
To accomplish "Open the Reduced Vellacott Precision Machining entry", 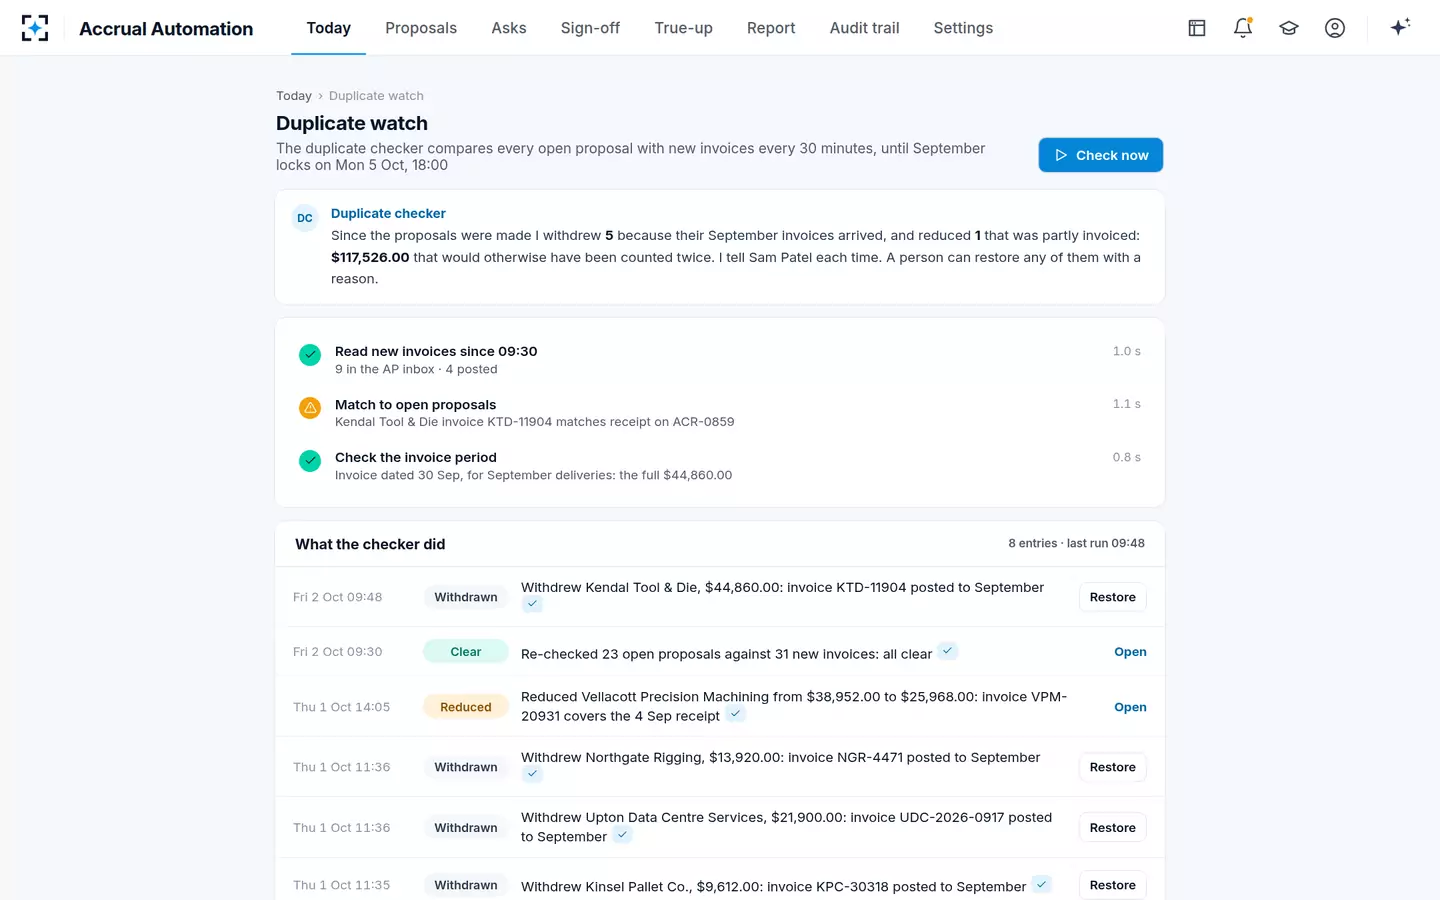I will tap(1130, 707).
